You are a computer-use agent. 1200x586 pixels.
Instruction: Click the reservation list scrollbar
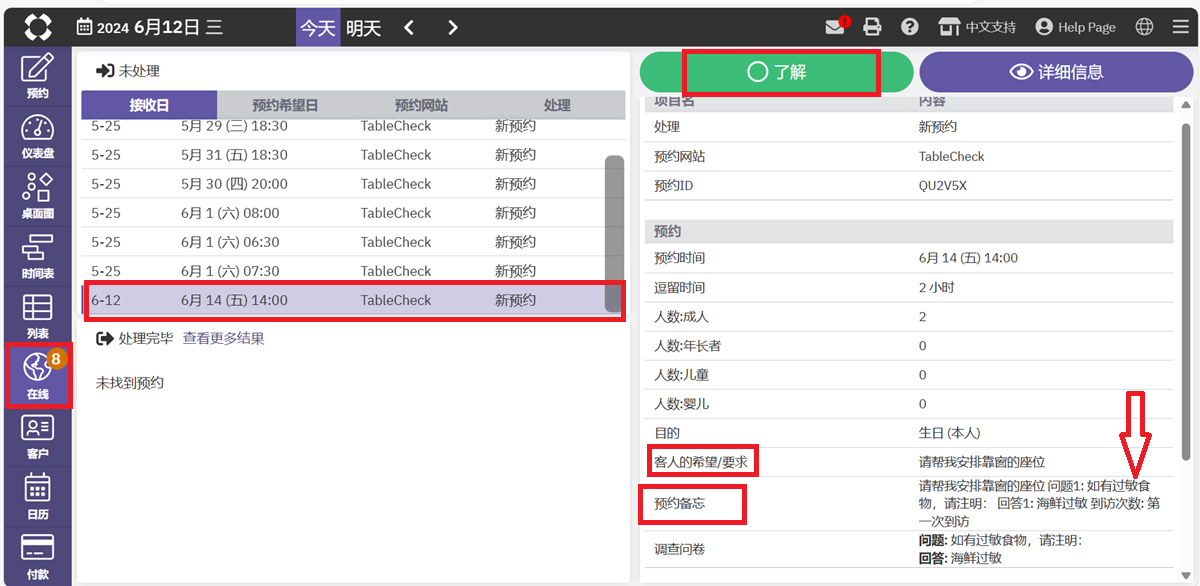click(615, 235)
